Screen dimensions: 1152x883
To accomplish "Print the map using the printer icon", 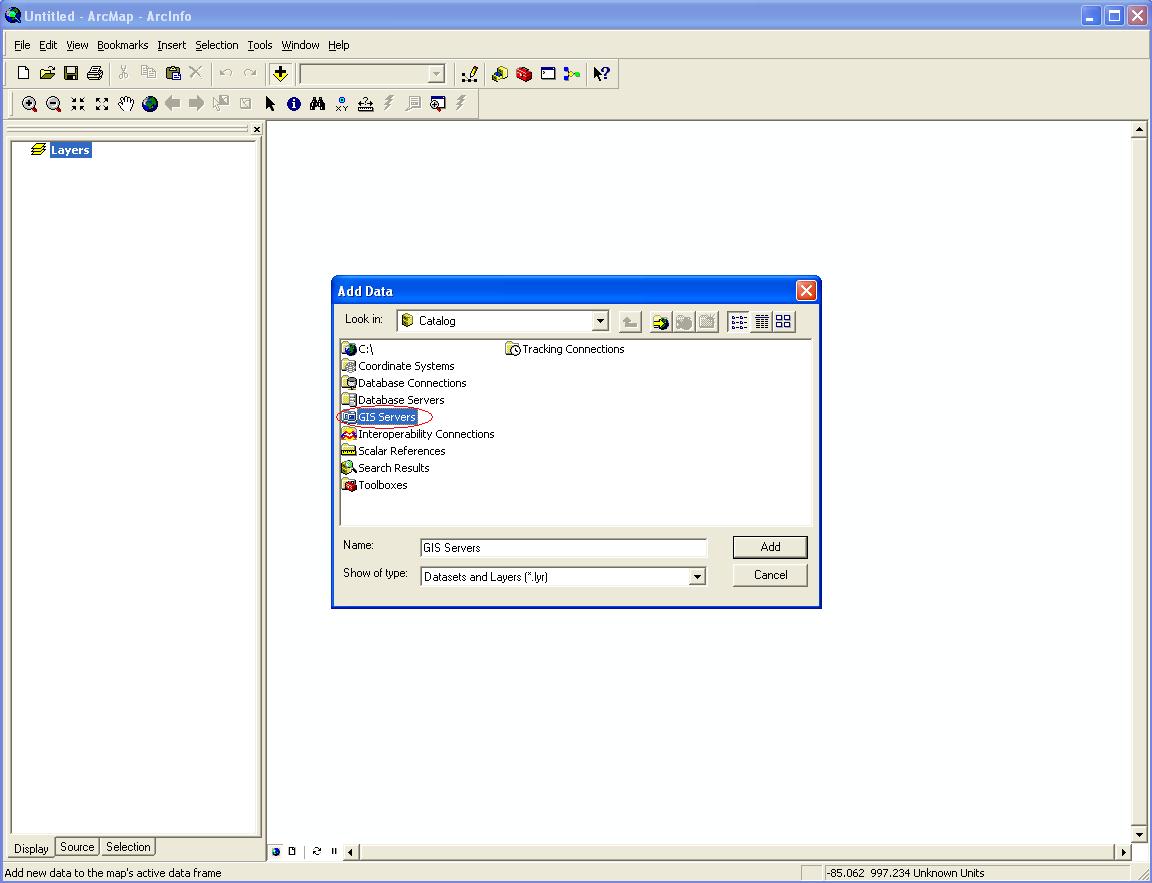I will (95, 73).
